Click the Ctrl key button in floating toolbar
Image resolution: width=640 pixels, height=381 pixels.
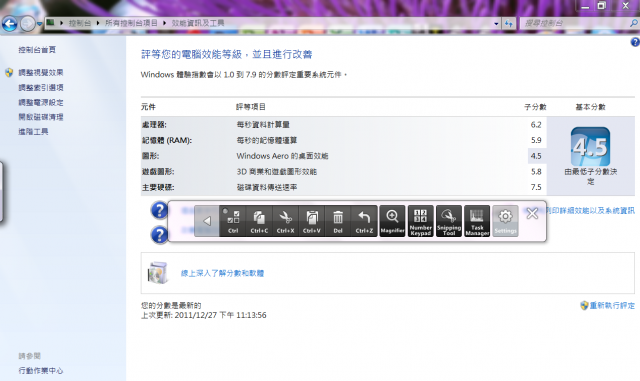(233, 221)
